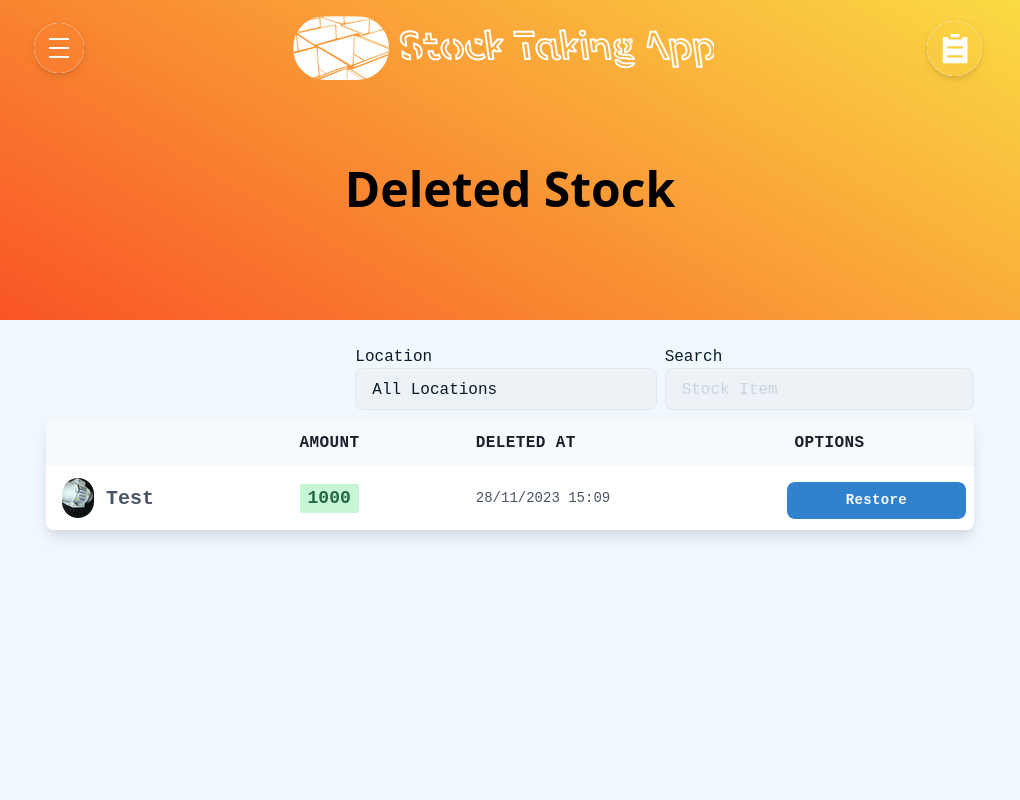
Task: Select the stock list icon at top right
Action: pyautogui.click(x=954, y=48)
